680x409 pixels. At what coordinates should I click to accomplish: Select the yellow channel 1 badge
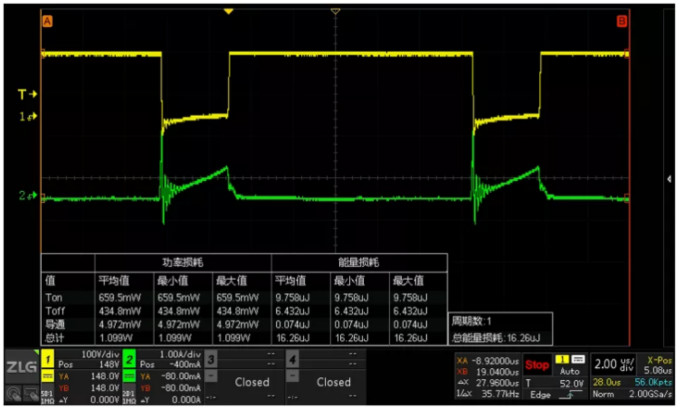46,357
